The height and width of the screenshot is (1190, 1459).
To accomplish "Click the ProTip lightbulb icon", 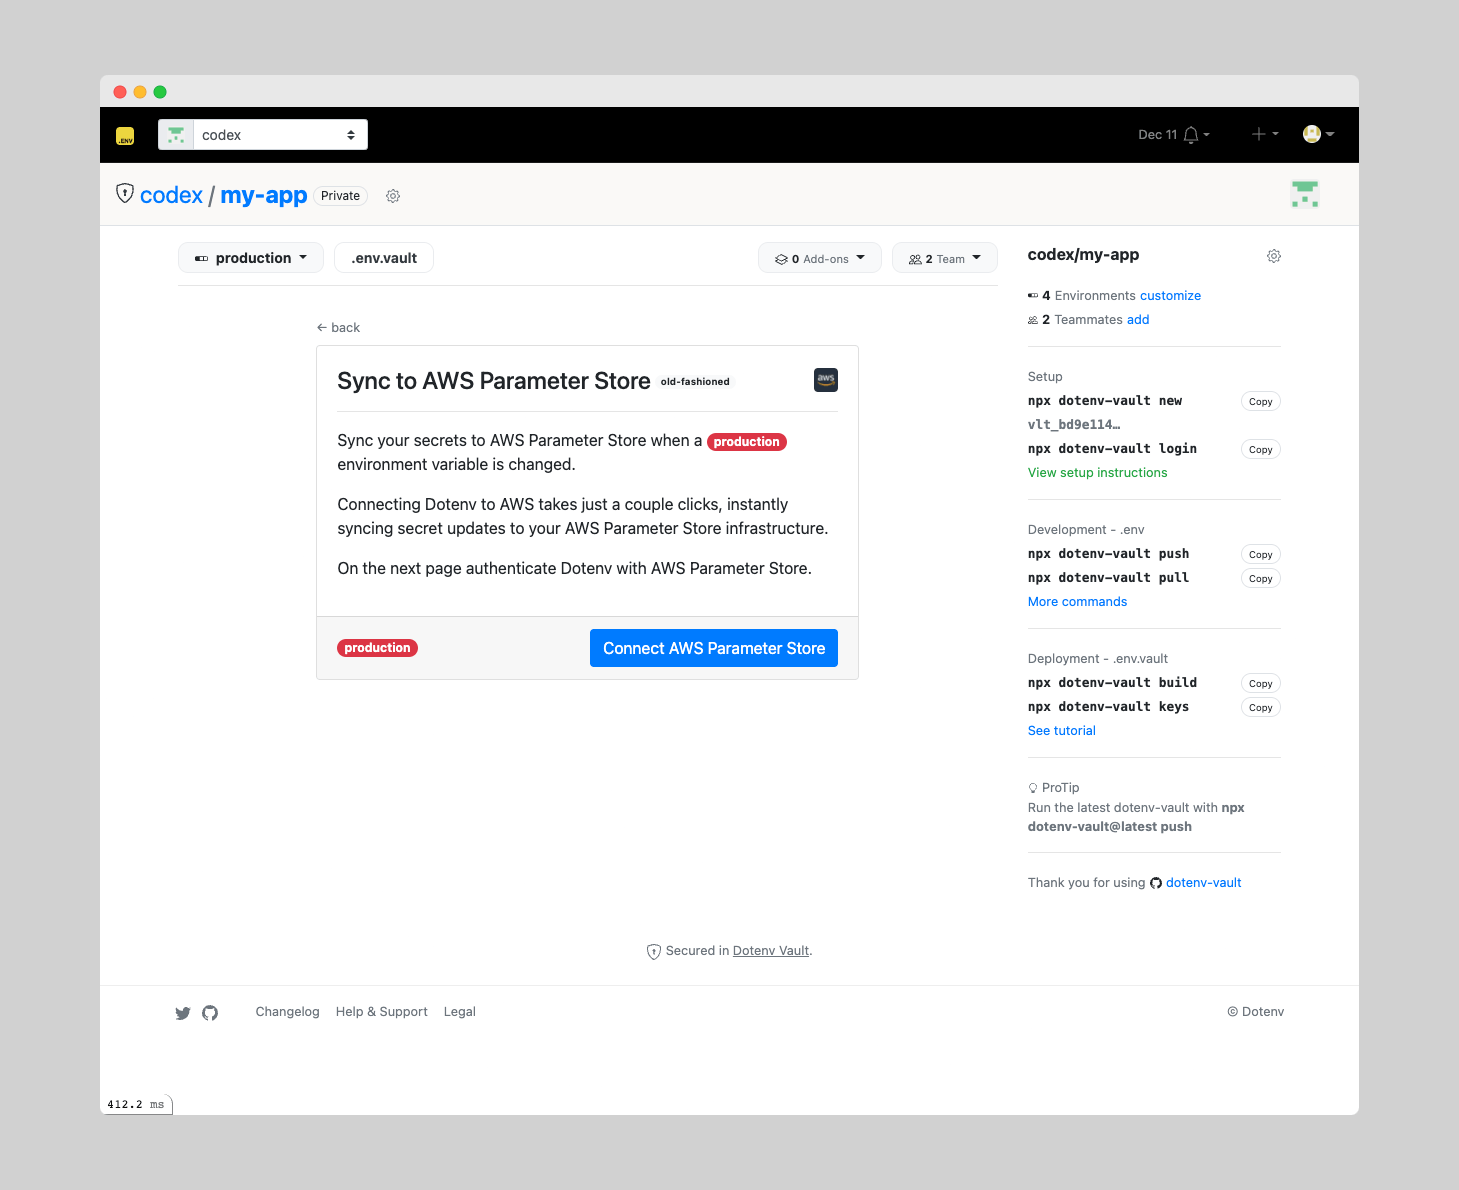I will click(1033, 788).
